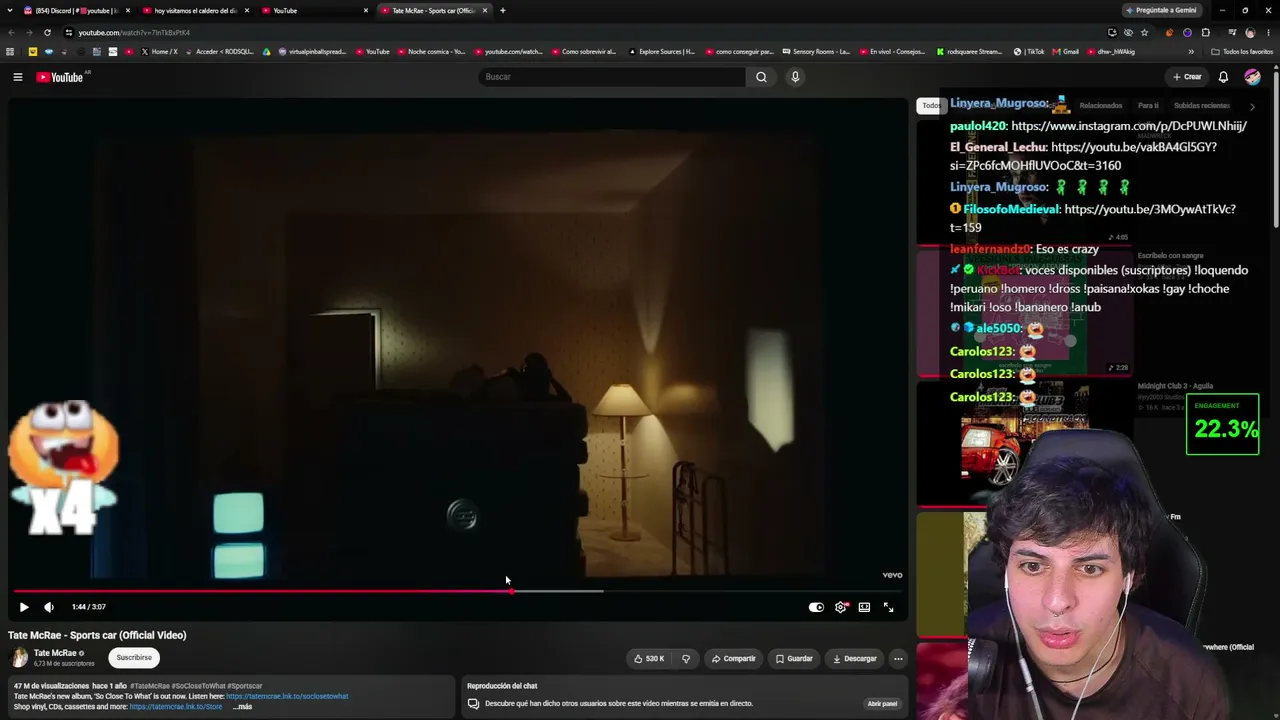The image size is (1280, 720).
Task: Mute the video volume
Action: click(49, 607)
